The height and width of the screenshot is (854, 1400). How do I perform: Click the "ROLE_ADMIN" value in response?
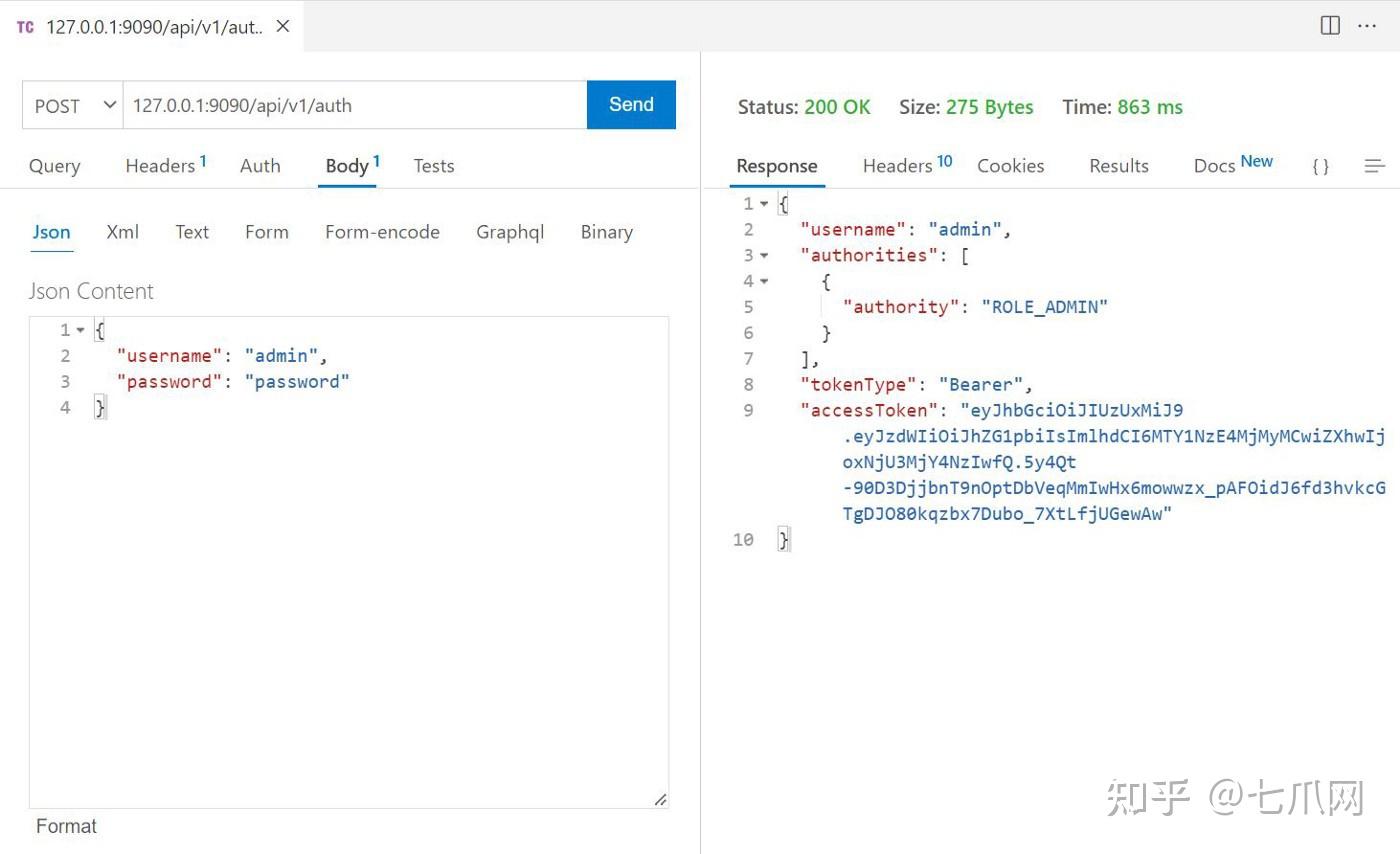click(x=1045, y=307)
